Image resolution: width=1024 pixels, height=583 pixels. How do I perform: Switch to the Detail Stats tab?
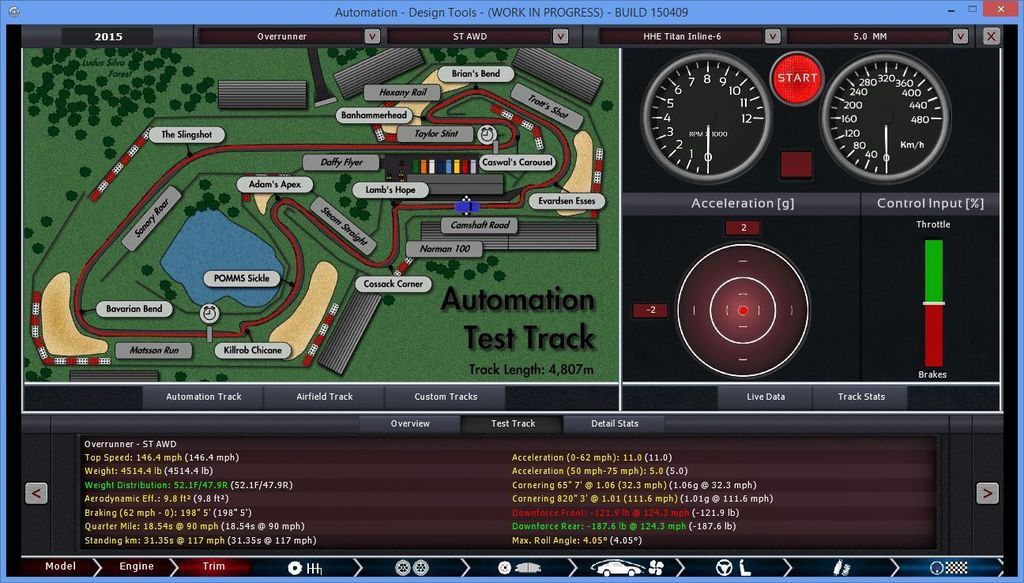pos(615,424)
